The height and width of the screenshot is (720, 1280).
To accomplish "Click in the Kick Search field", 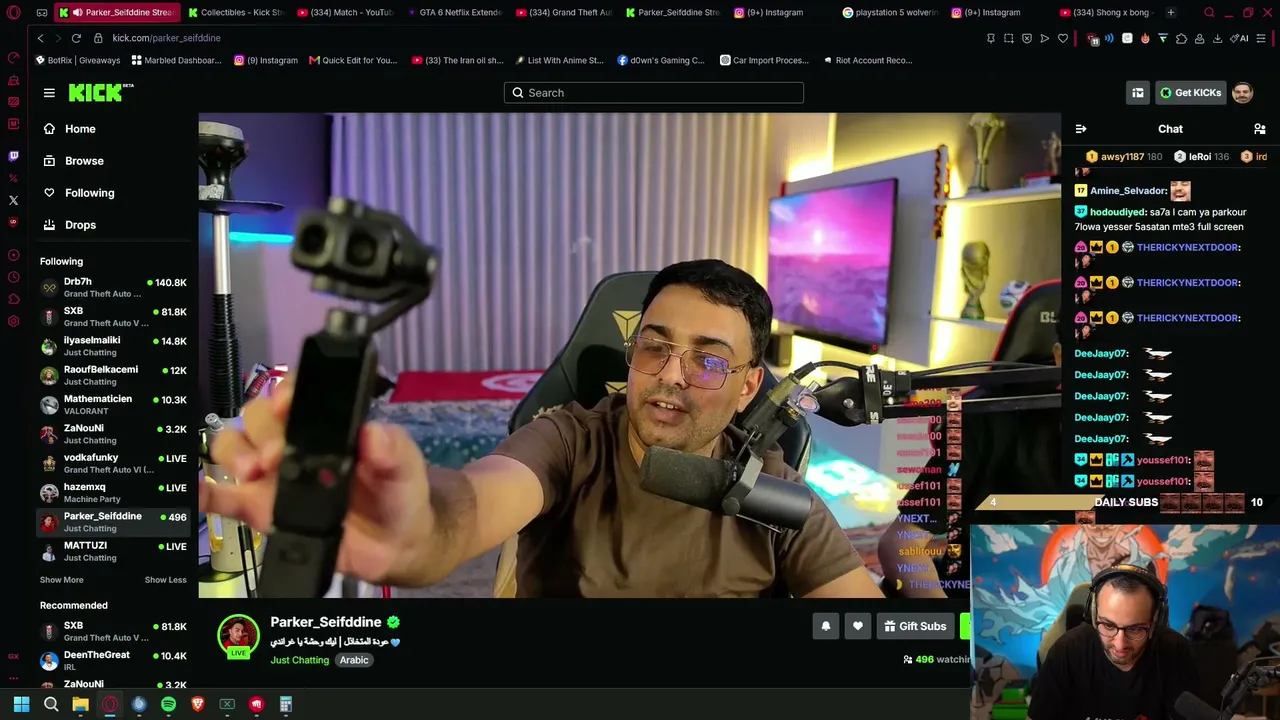I will click(x=654, y=93).
